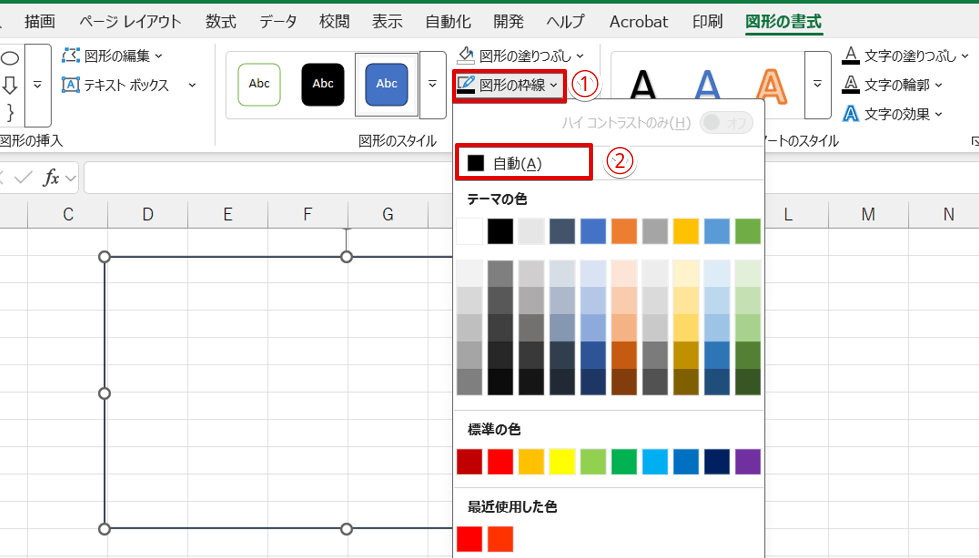Image resolution: width=979 pixels, height=558 pixels.
Task: Click the shape outline pen icon
Action: click(x=466, y=84)
